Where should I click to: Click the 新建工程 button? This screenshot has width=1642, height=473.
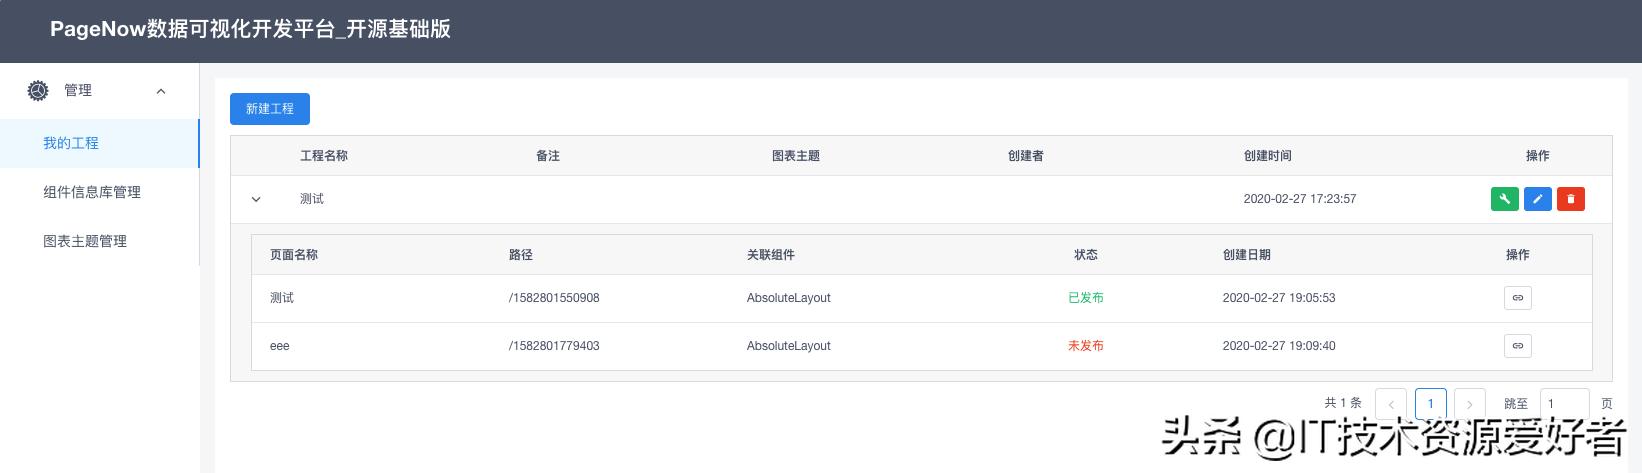270,109
